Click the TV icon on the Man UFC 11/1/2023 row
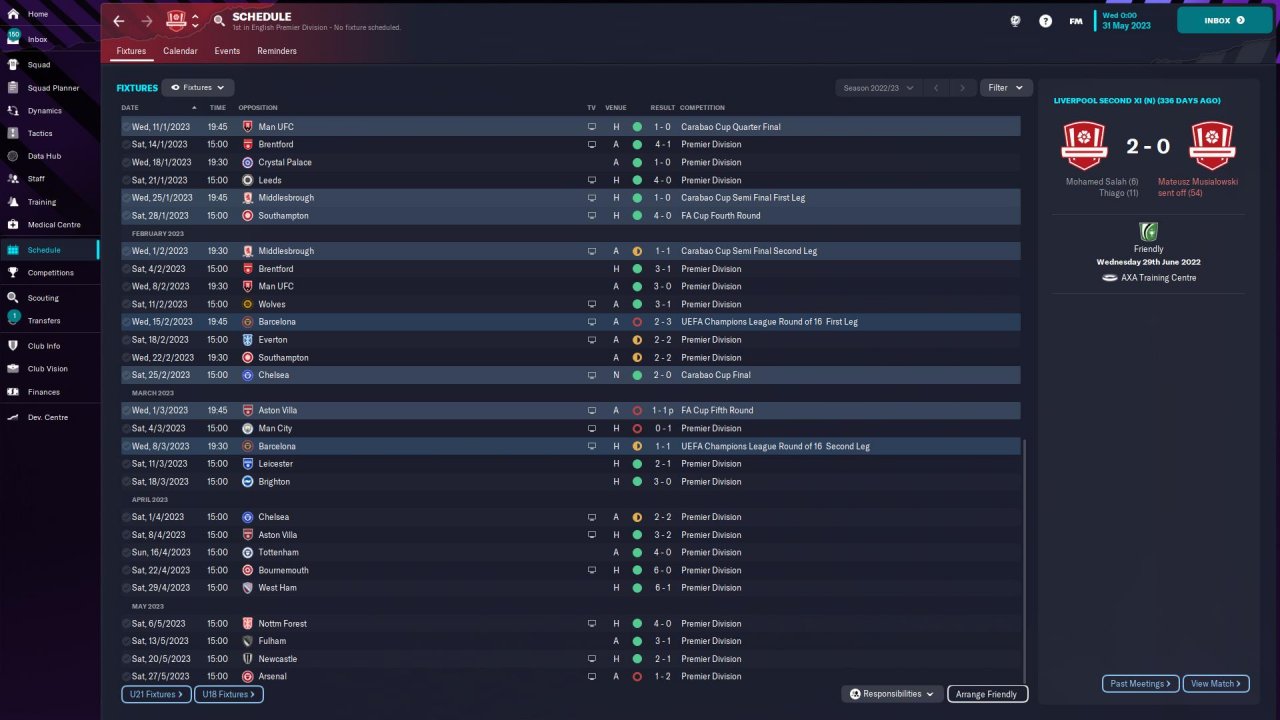The width and height of the screenshot is (1280, 720). (592, 127)
